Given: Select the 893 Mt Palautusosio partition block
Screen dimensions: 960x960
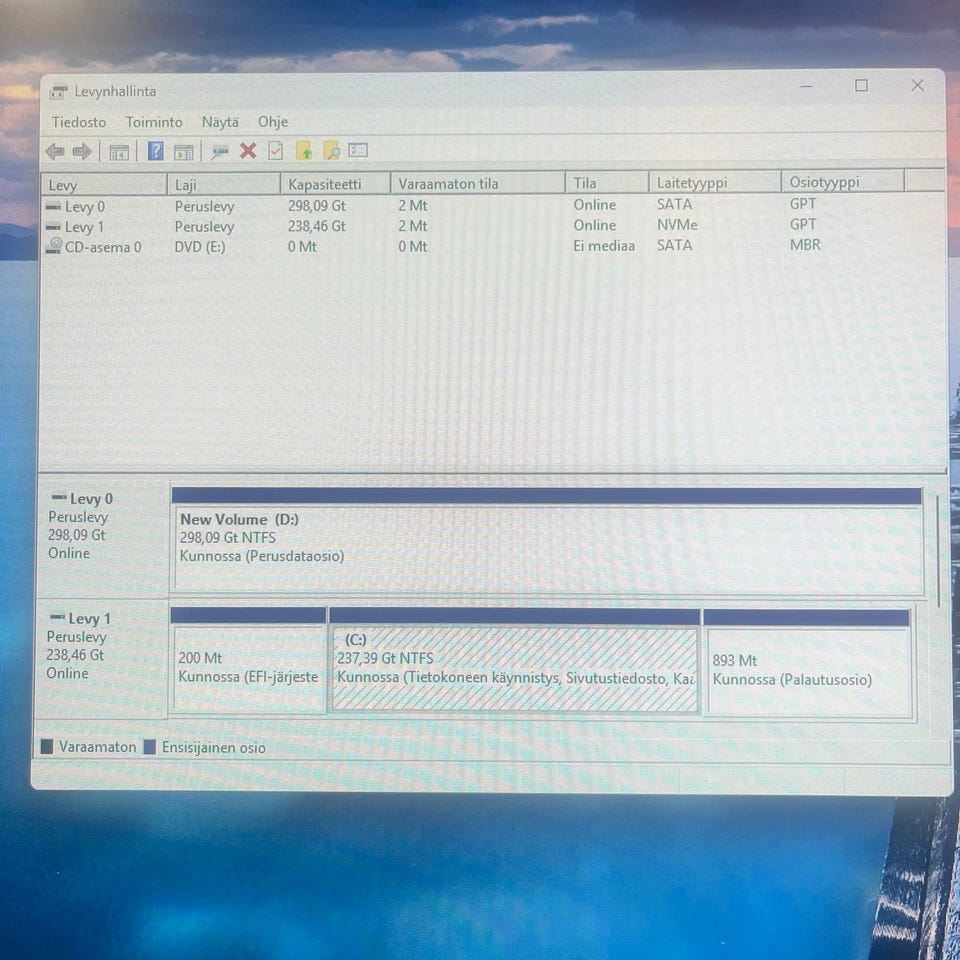Looking at the screenshot, I should (807, 663).
